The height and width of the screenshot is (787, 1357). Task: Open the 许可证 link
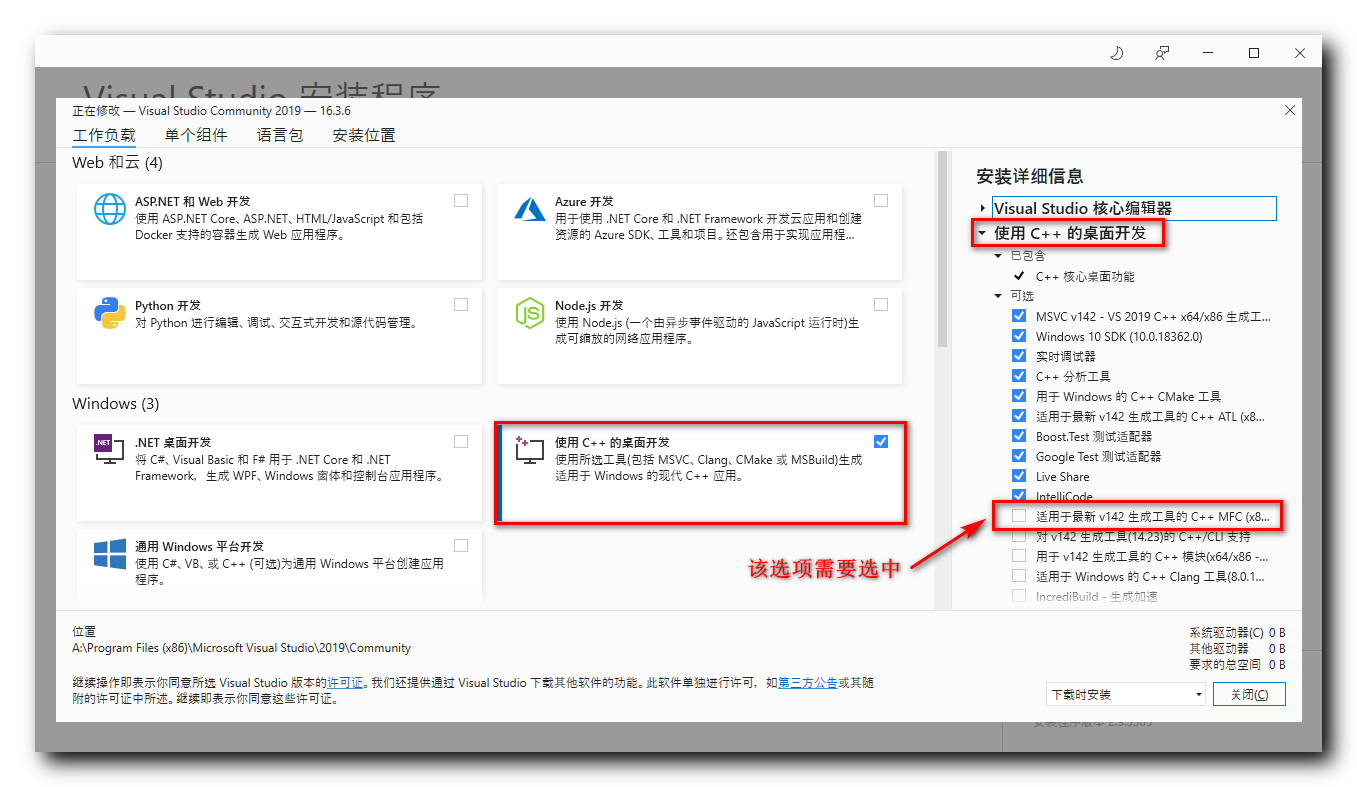tap(345, 683)
